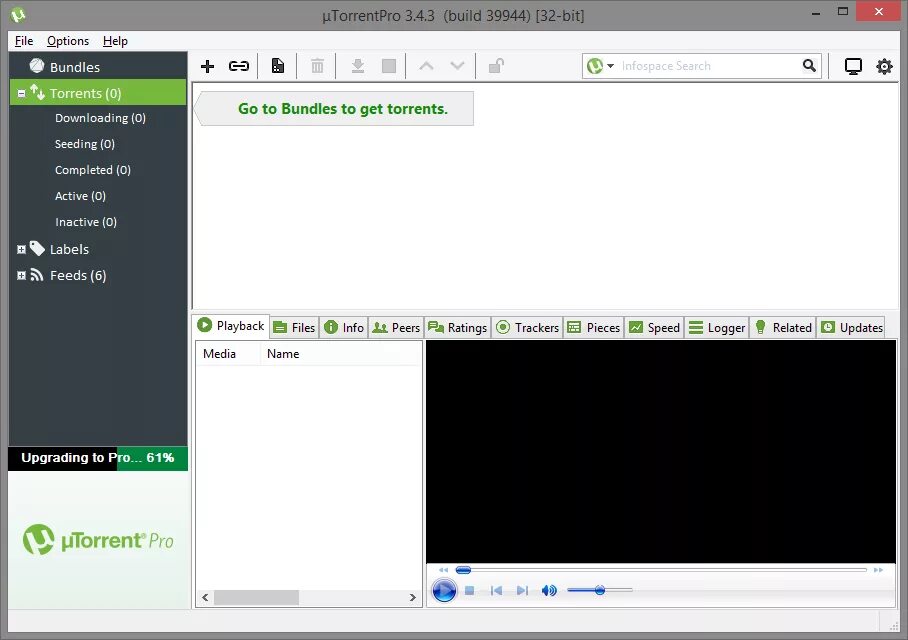Click the Name column header
This screenshot has width=908, height=640.
click(341, 354)
